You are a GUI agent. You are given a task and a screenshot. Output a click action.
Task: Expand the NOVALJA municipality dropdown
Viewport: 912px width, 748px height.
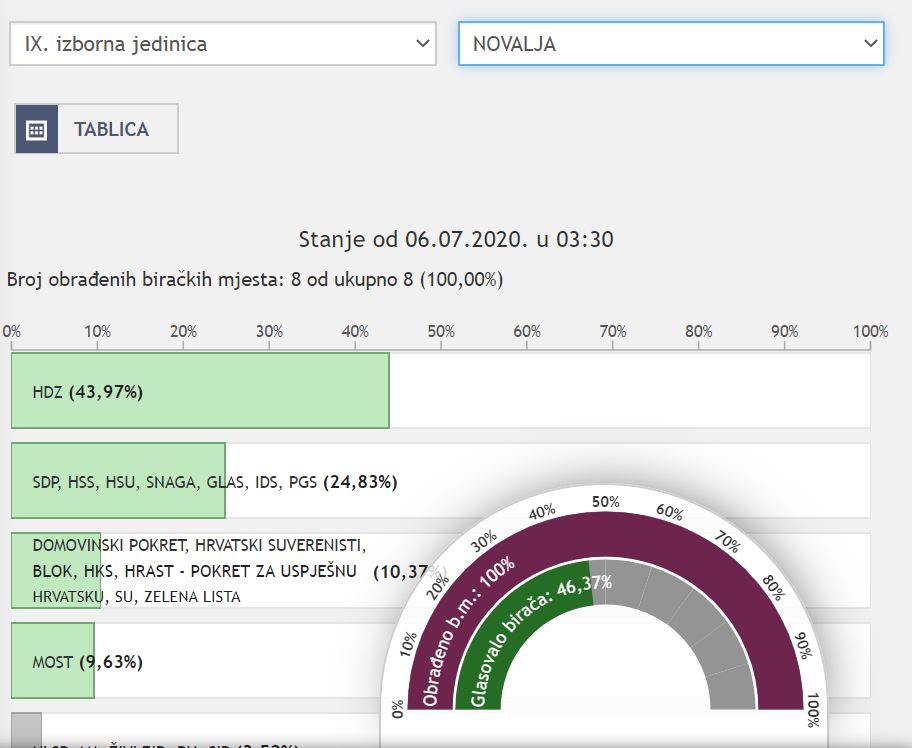coord(671,44)
